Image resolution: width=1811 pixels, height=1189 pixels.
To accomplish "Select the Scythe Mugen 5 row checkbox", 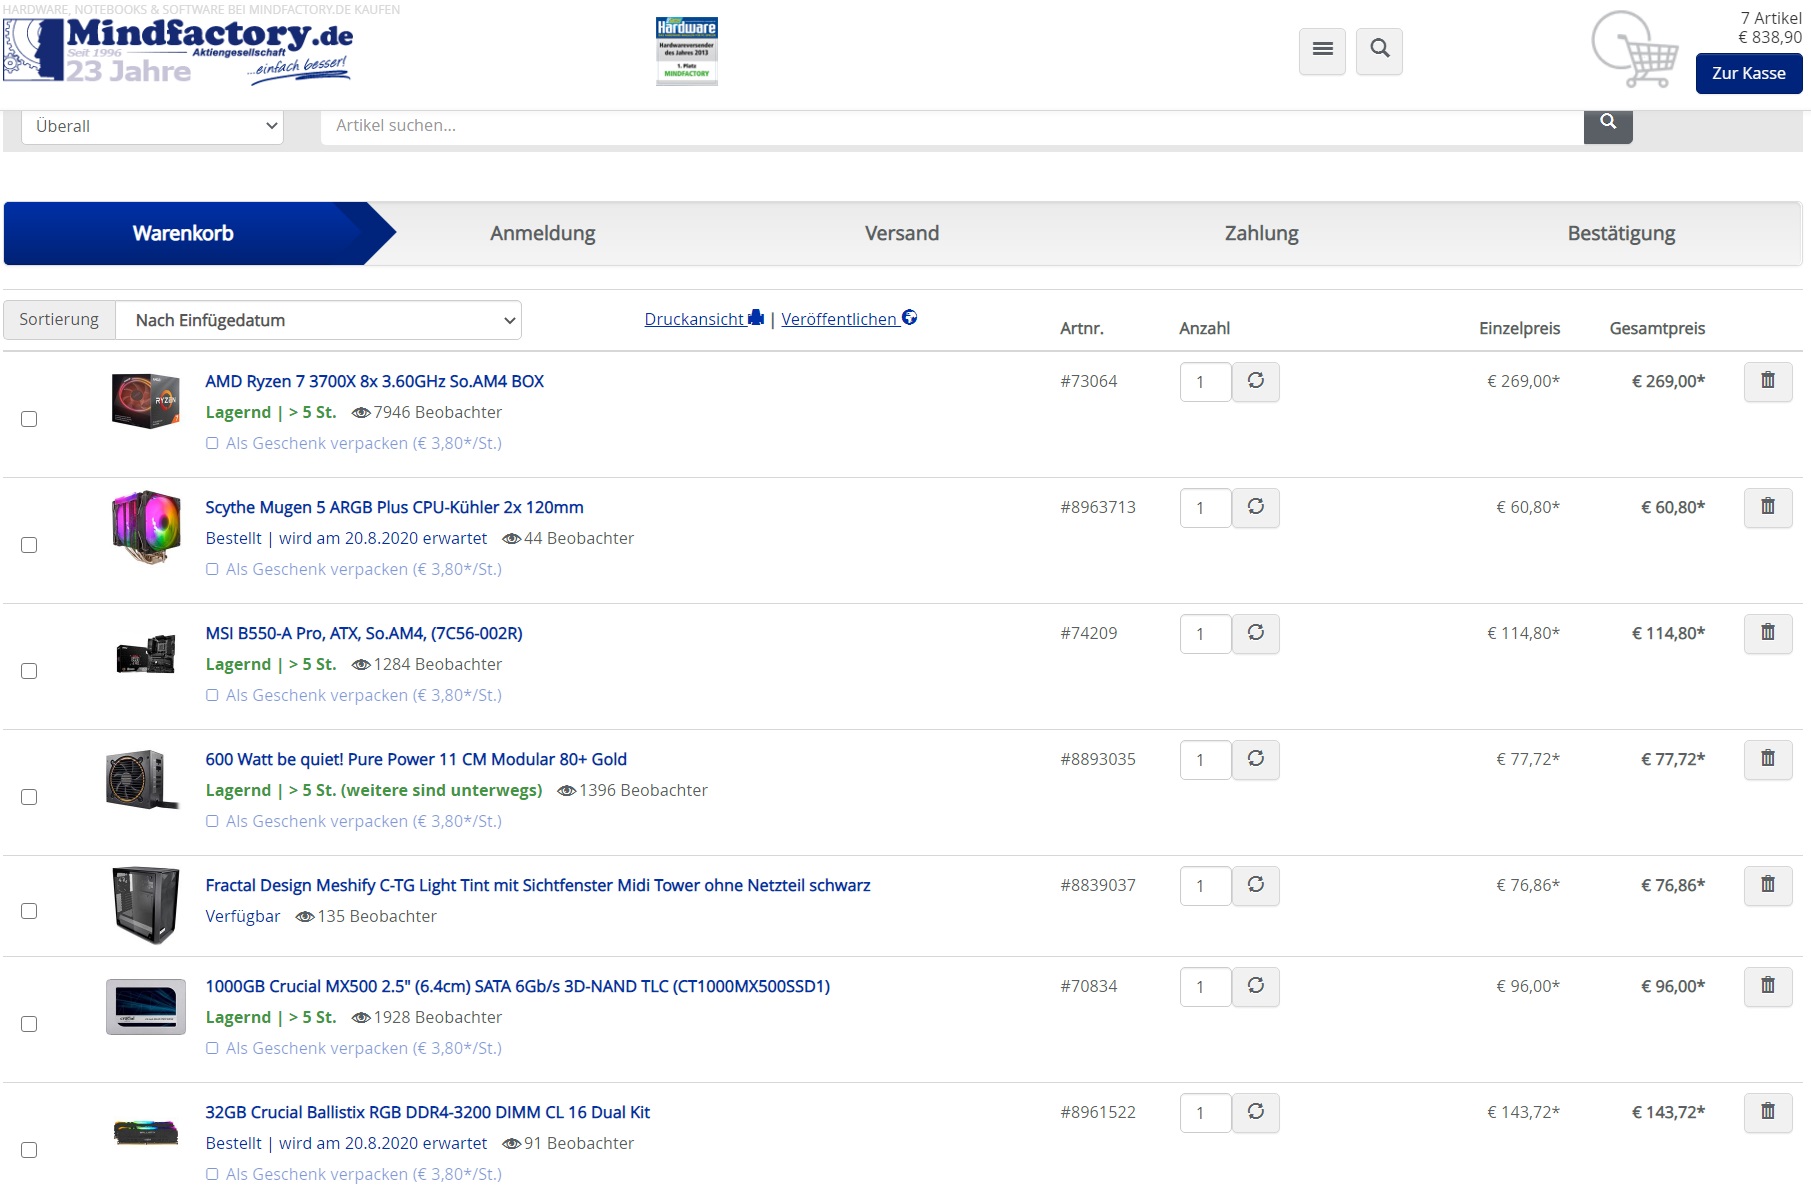I will tap(29, 545).
